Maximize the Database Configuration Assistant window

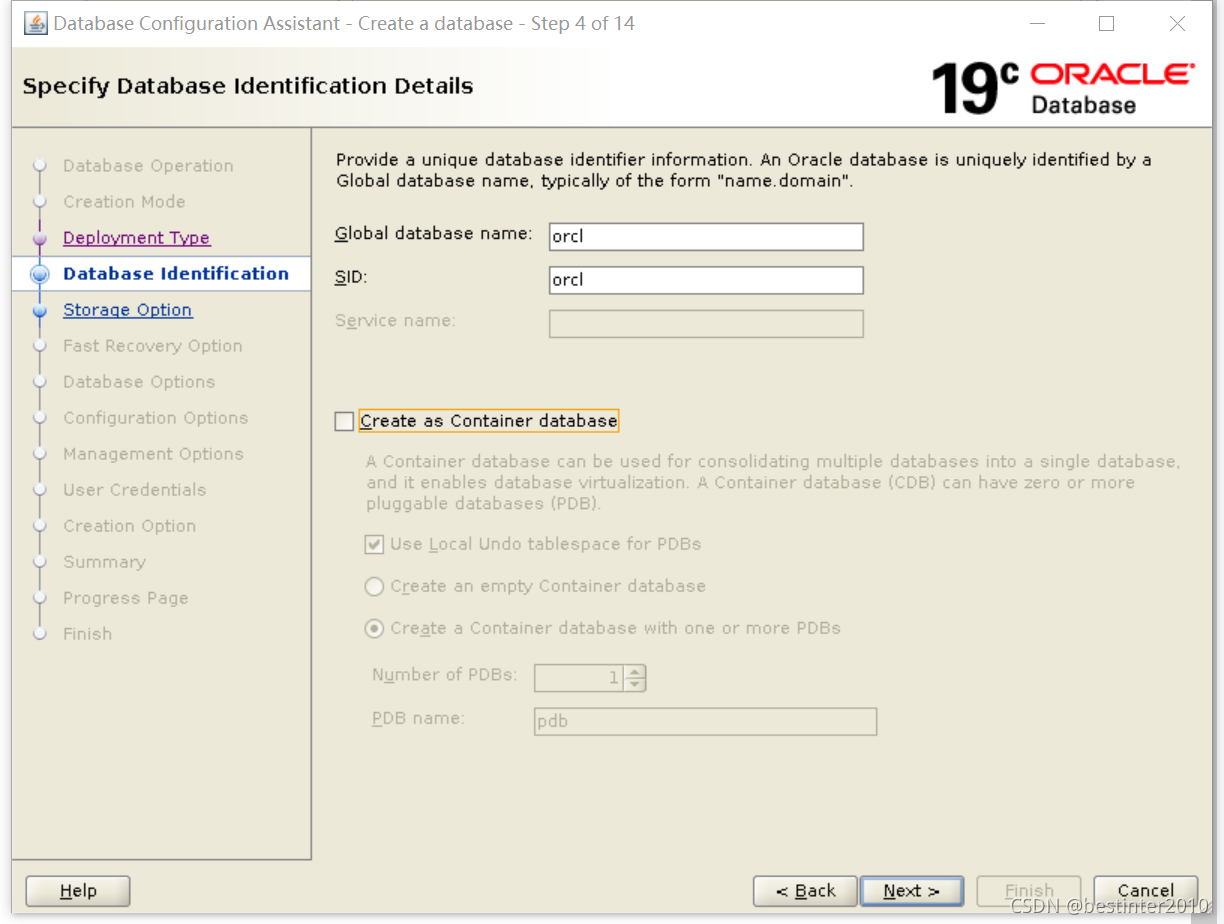1106,24
